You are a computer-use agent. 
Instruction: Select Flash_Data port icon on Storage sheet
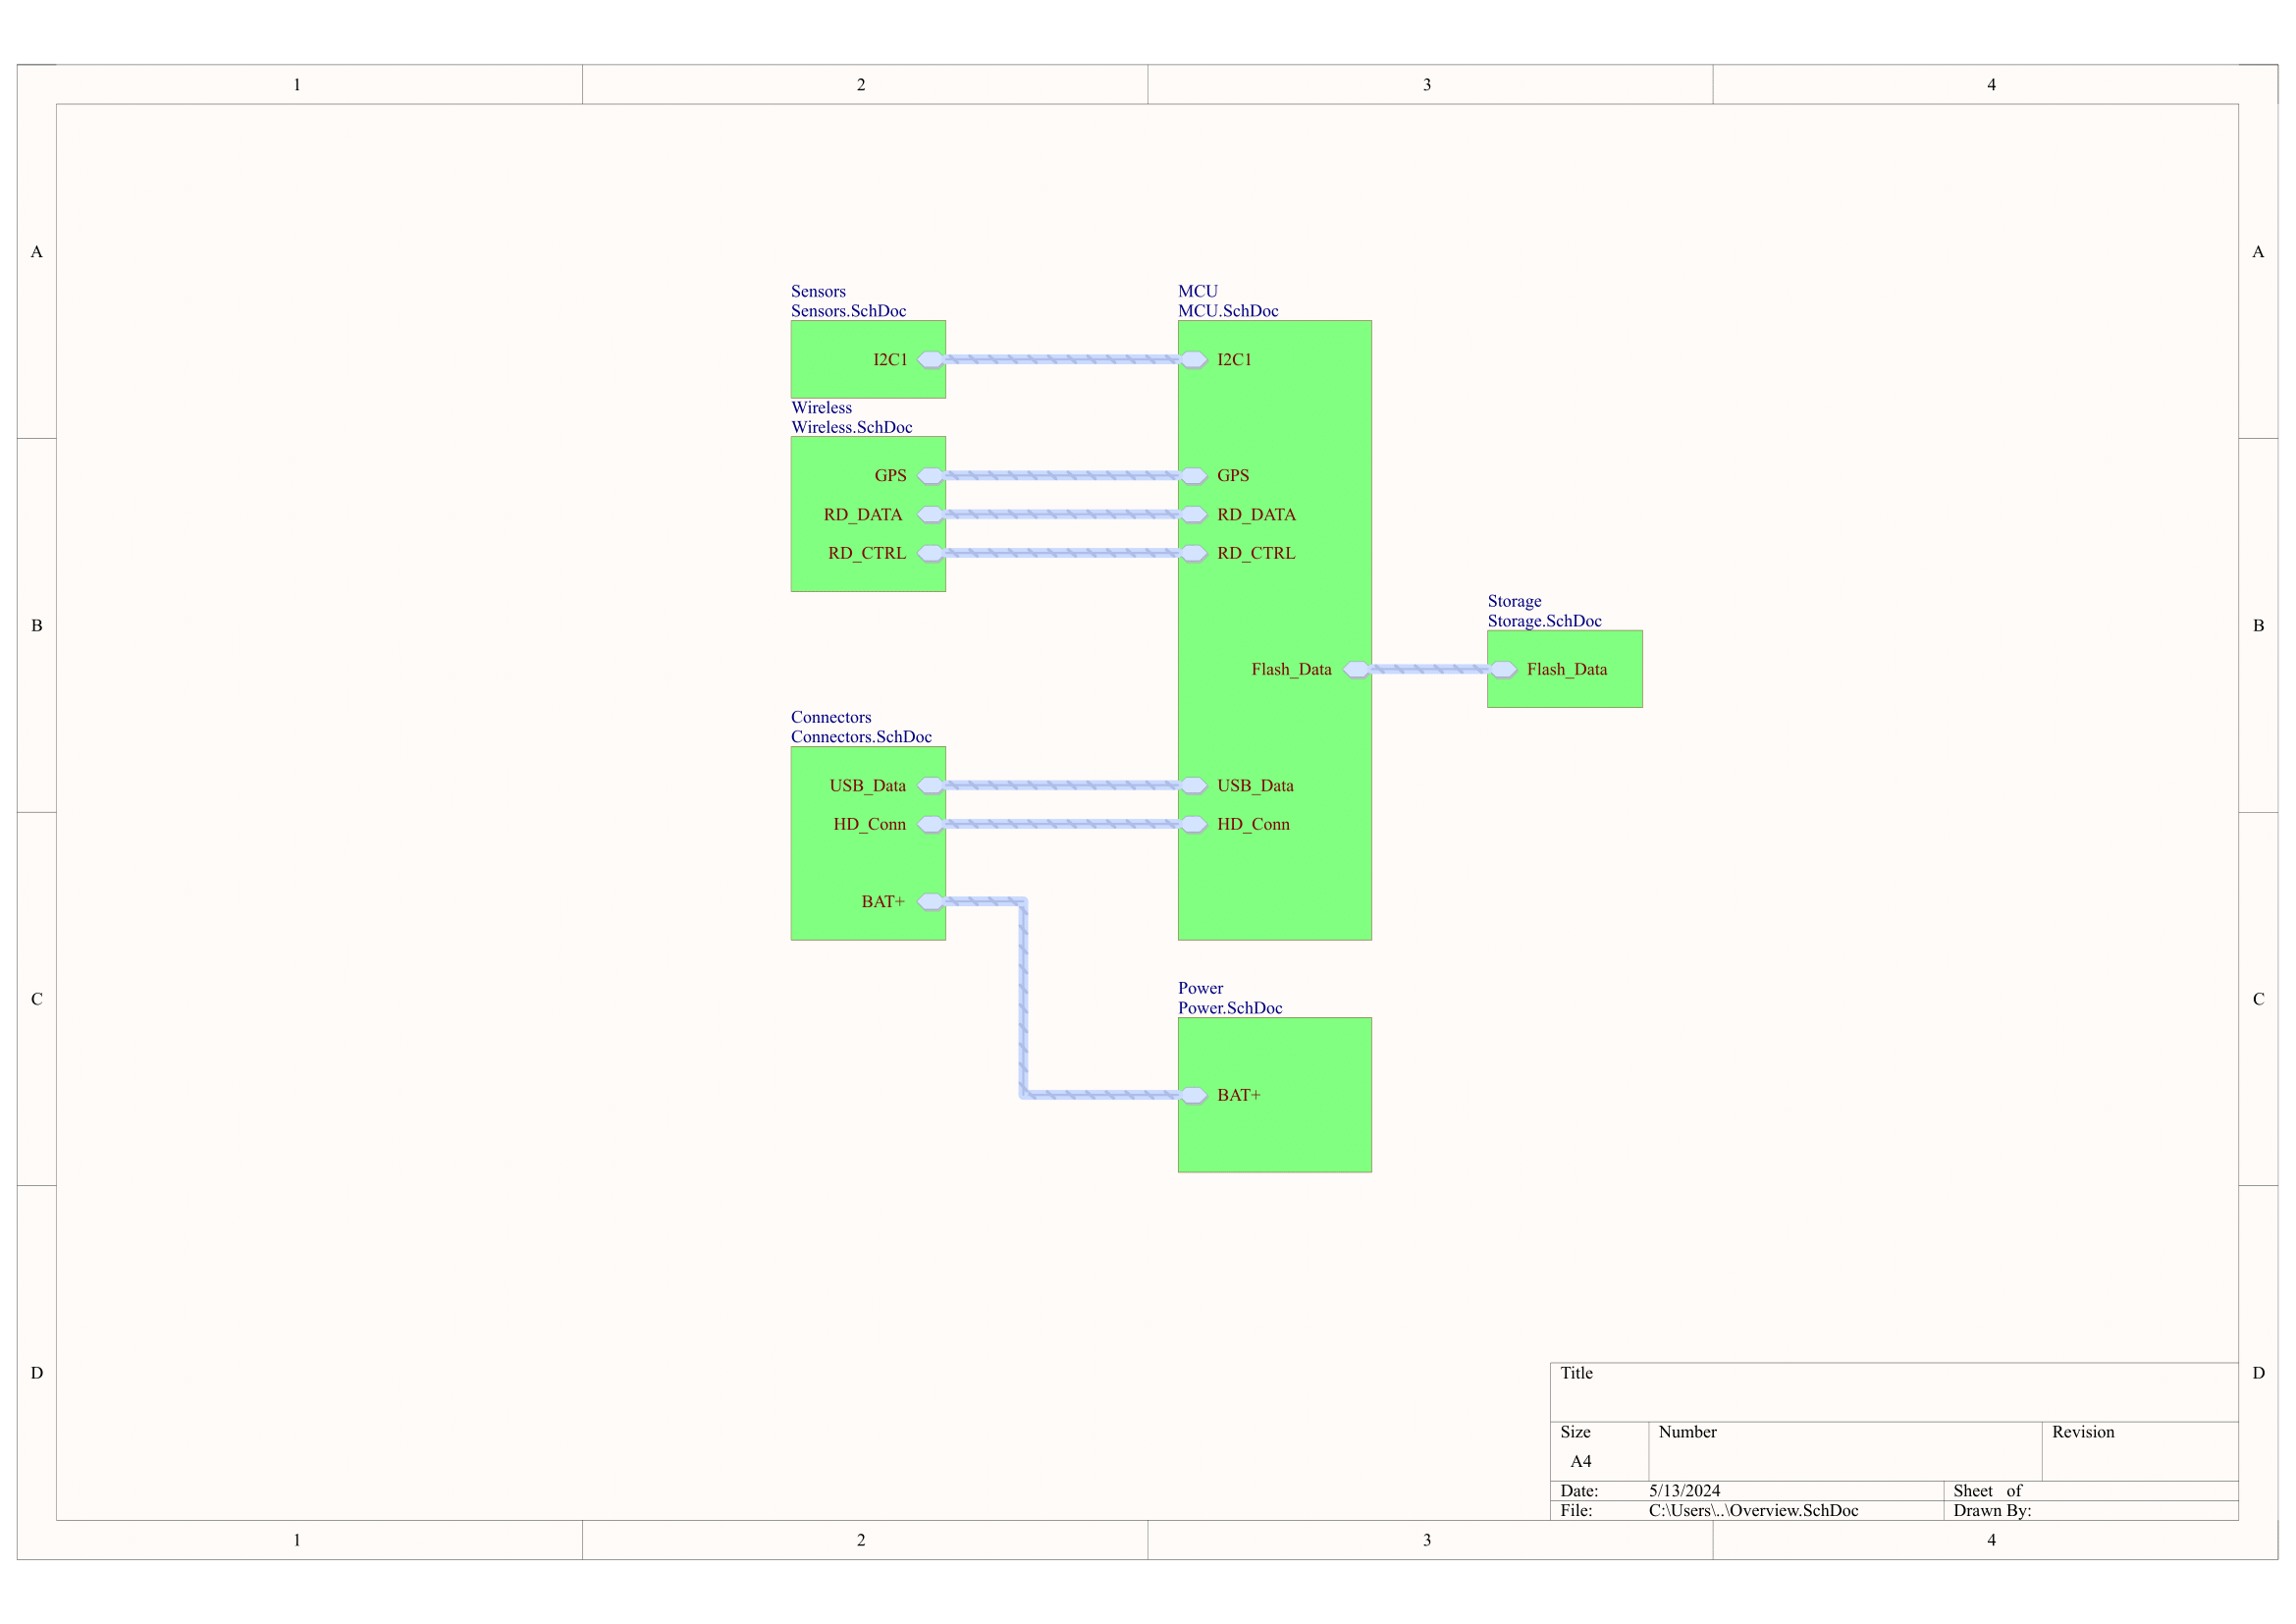coord(1503,669)
